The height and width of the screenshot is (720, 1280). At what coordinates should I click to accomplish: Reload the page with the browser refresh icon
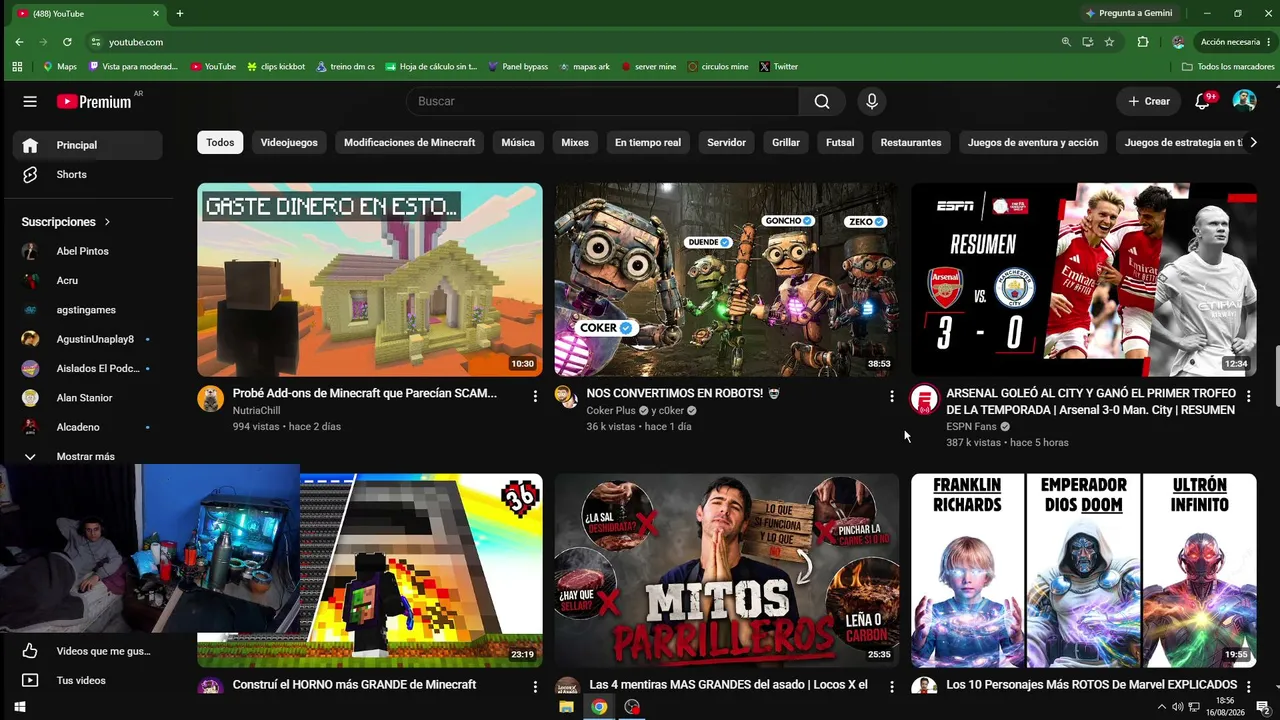click(67, 42)
